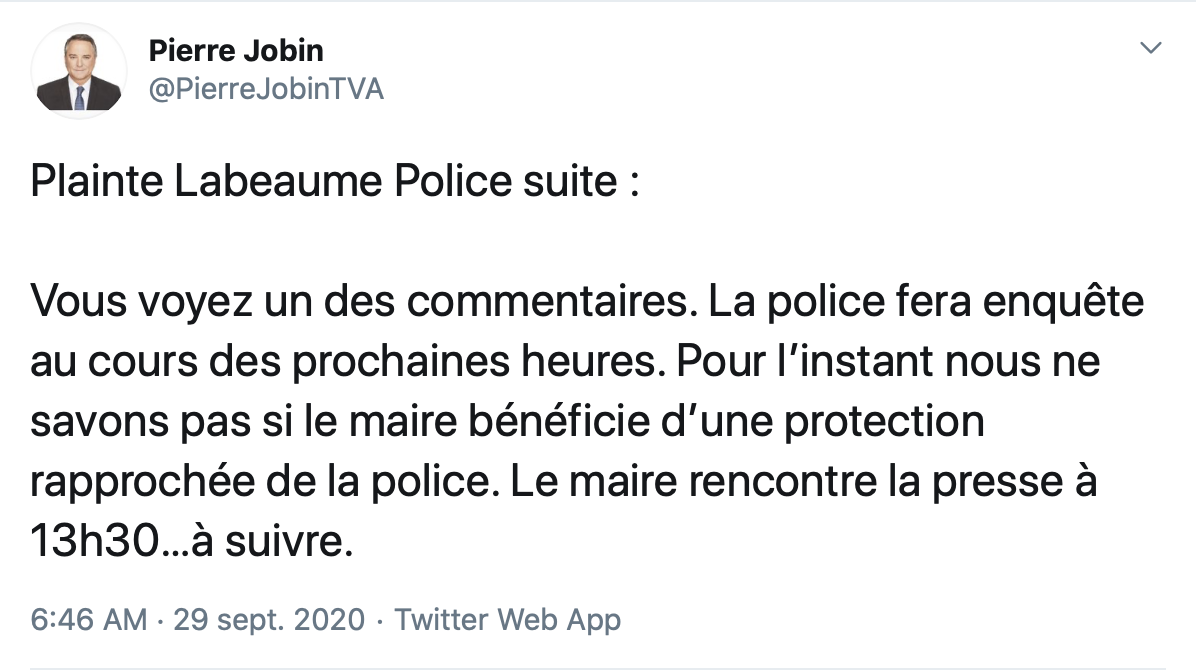Click the phrase 'protection' in the tweet body
This screenshot has height=670, width=1196.
(x=884, y=422)
